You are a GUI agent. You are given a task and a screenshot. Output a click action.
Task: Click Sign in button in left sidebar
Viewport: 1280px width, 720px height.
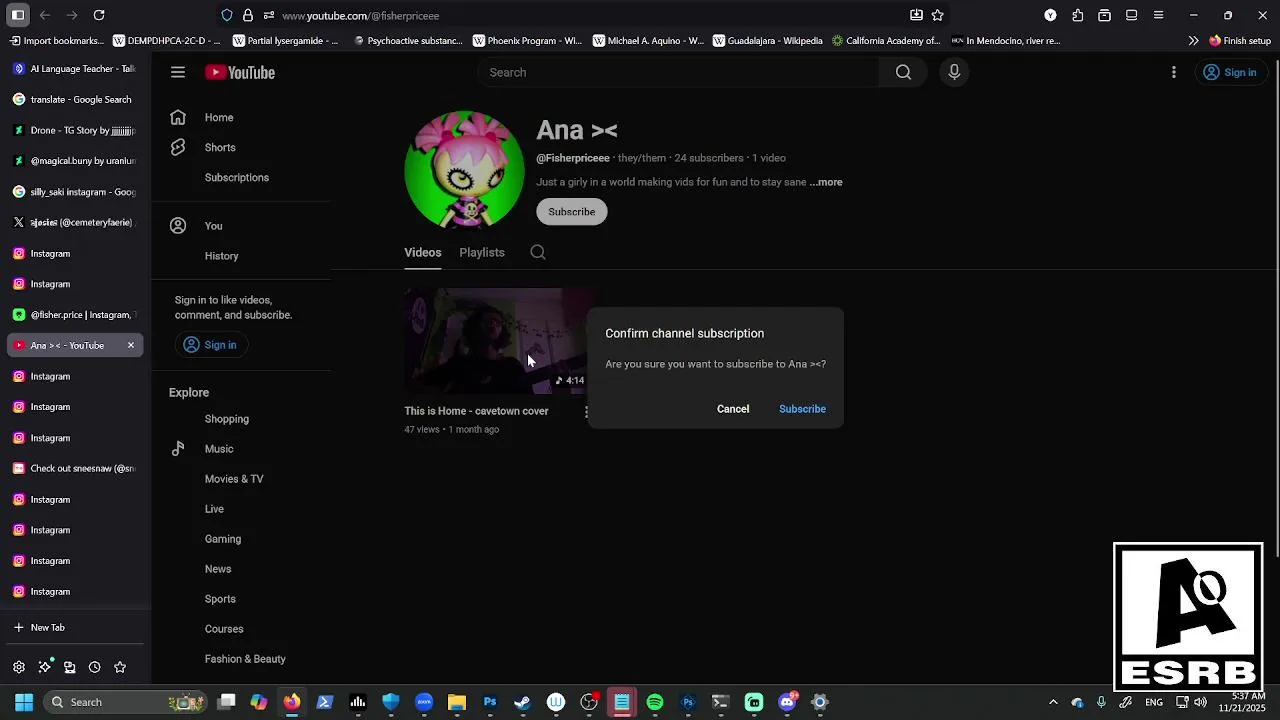click(x=210, y=345)
